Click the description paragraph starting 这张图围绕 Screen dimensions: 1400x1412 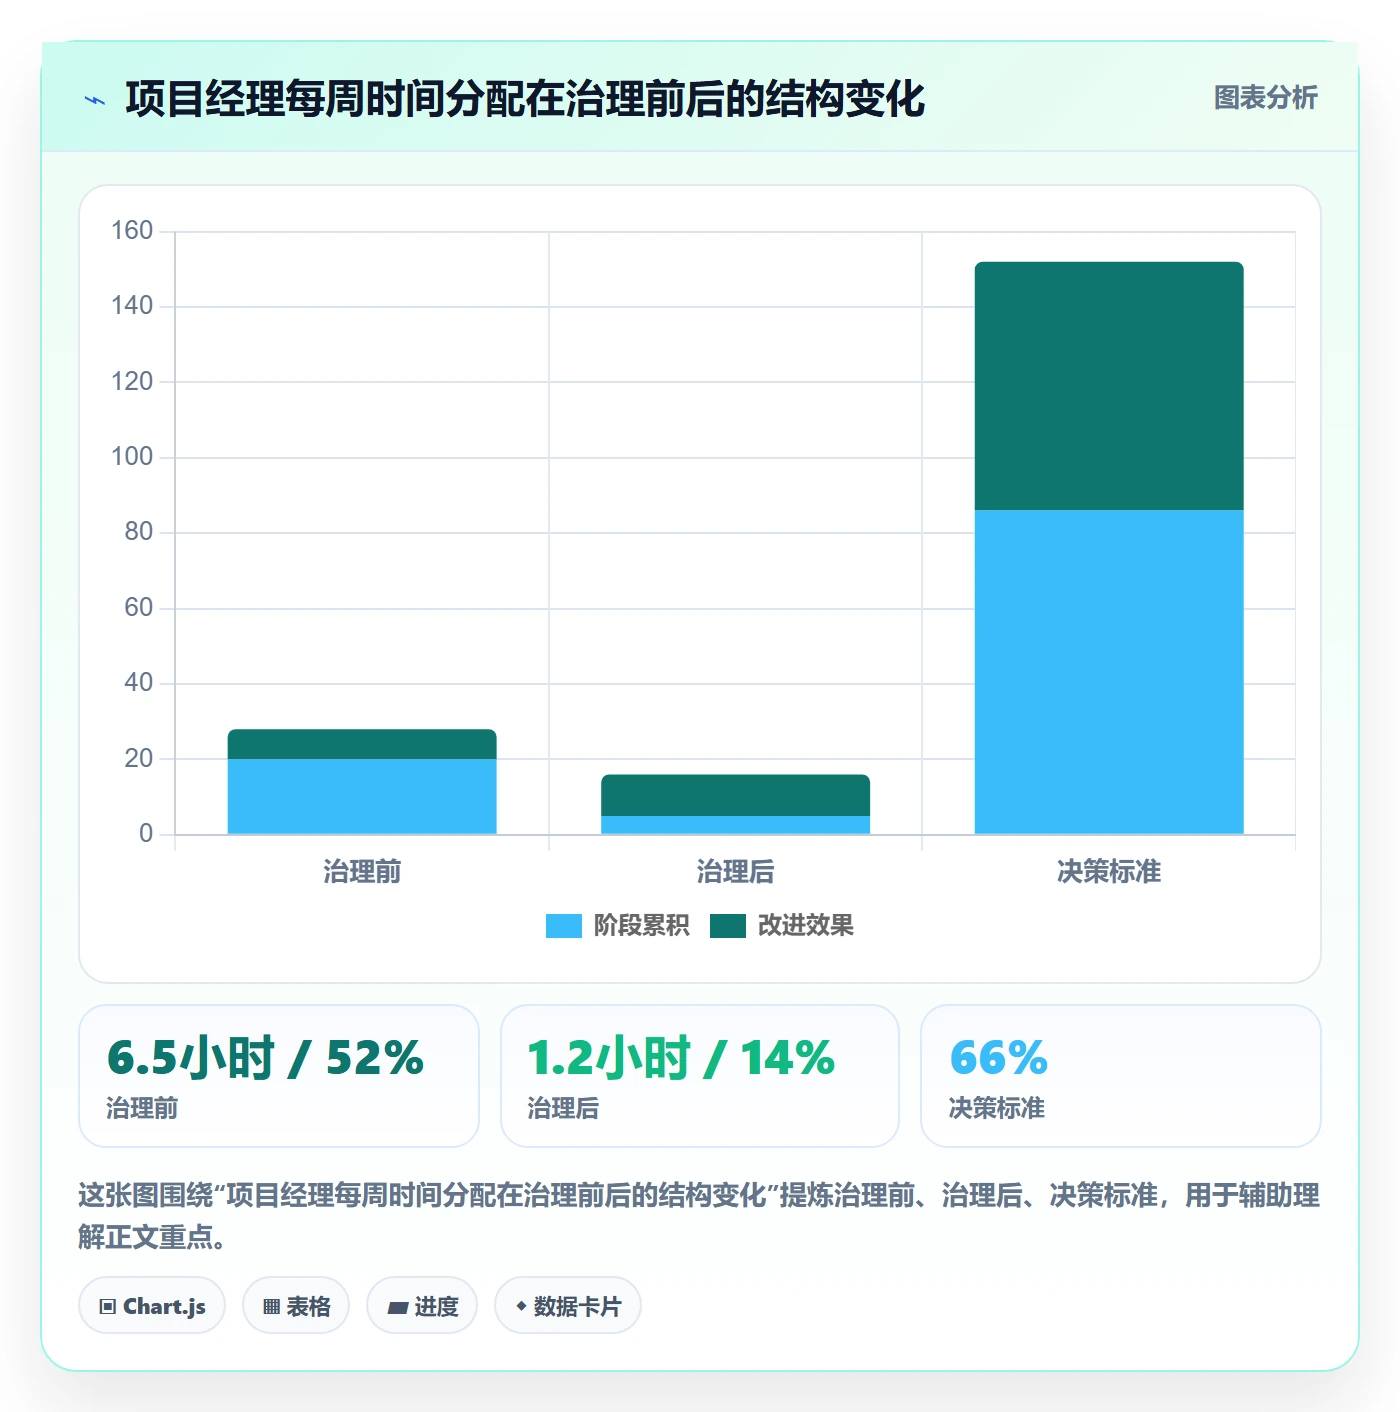[x=699, y=1216]
